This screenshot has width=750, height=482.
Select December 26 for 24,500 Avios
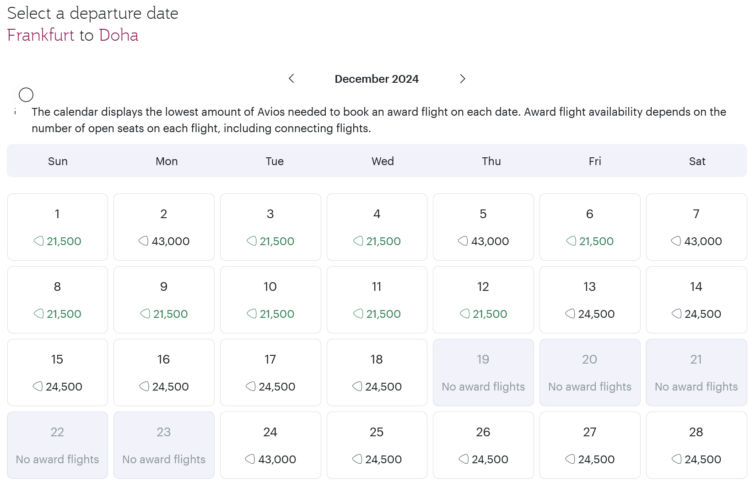[x=483, y=445]
